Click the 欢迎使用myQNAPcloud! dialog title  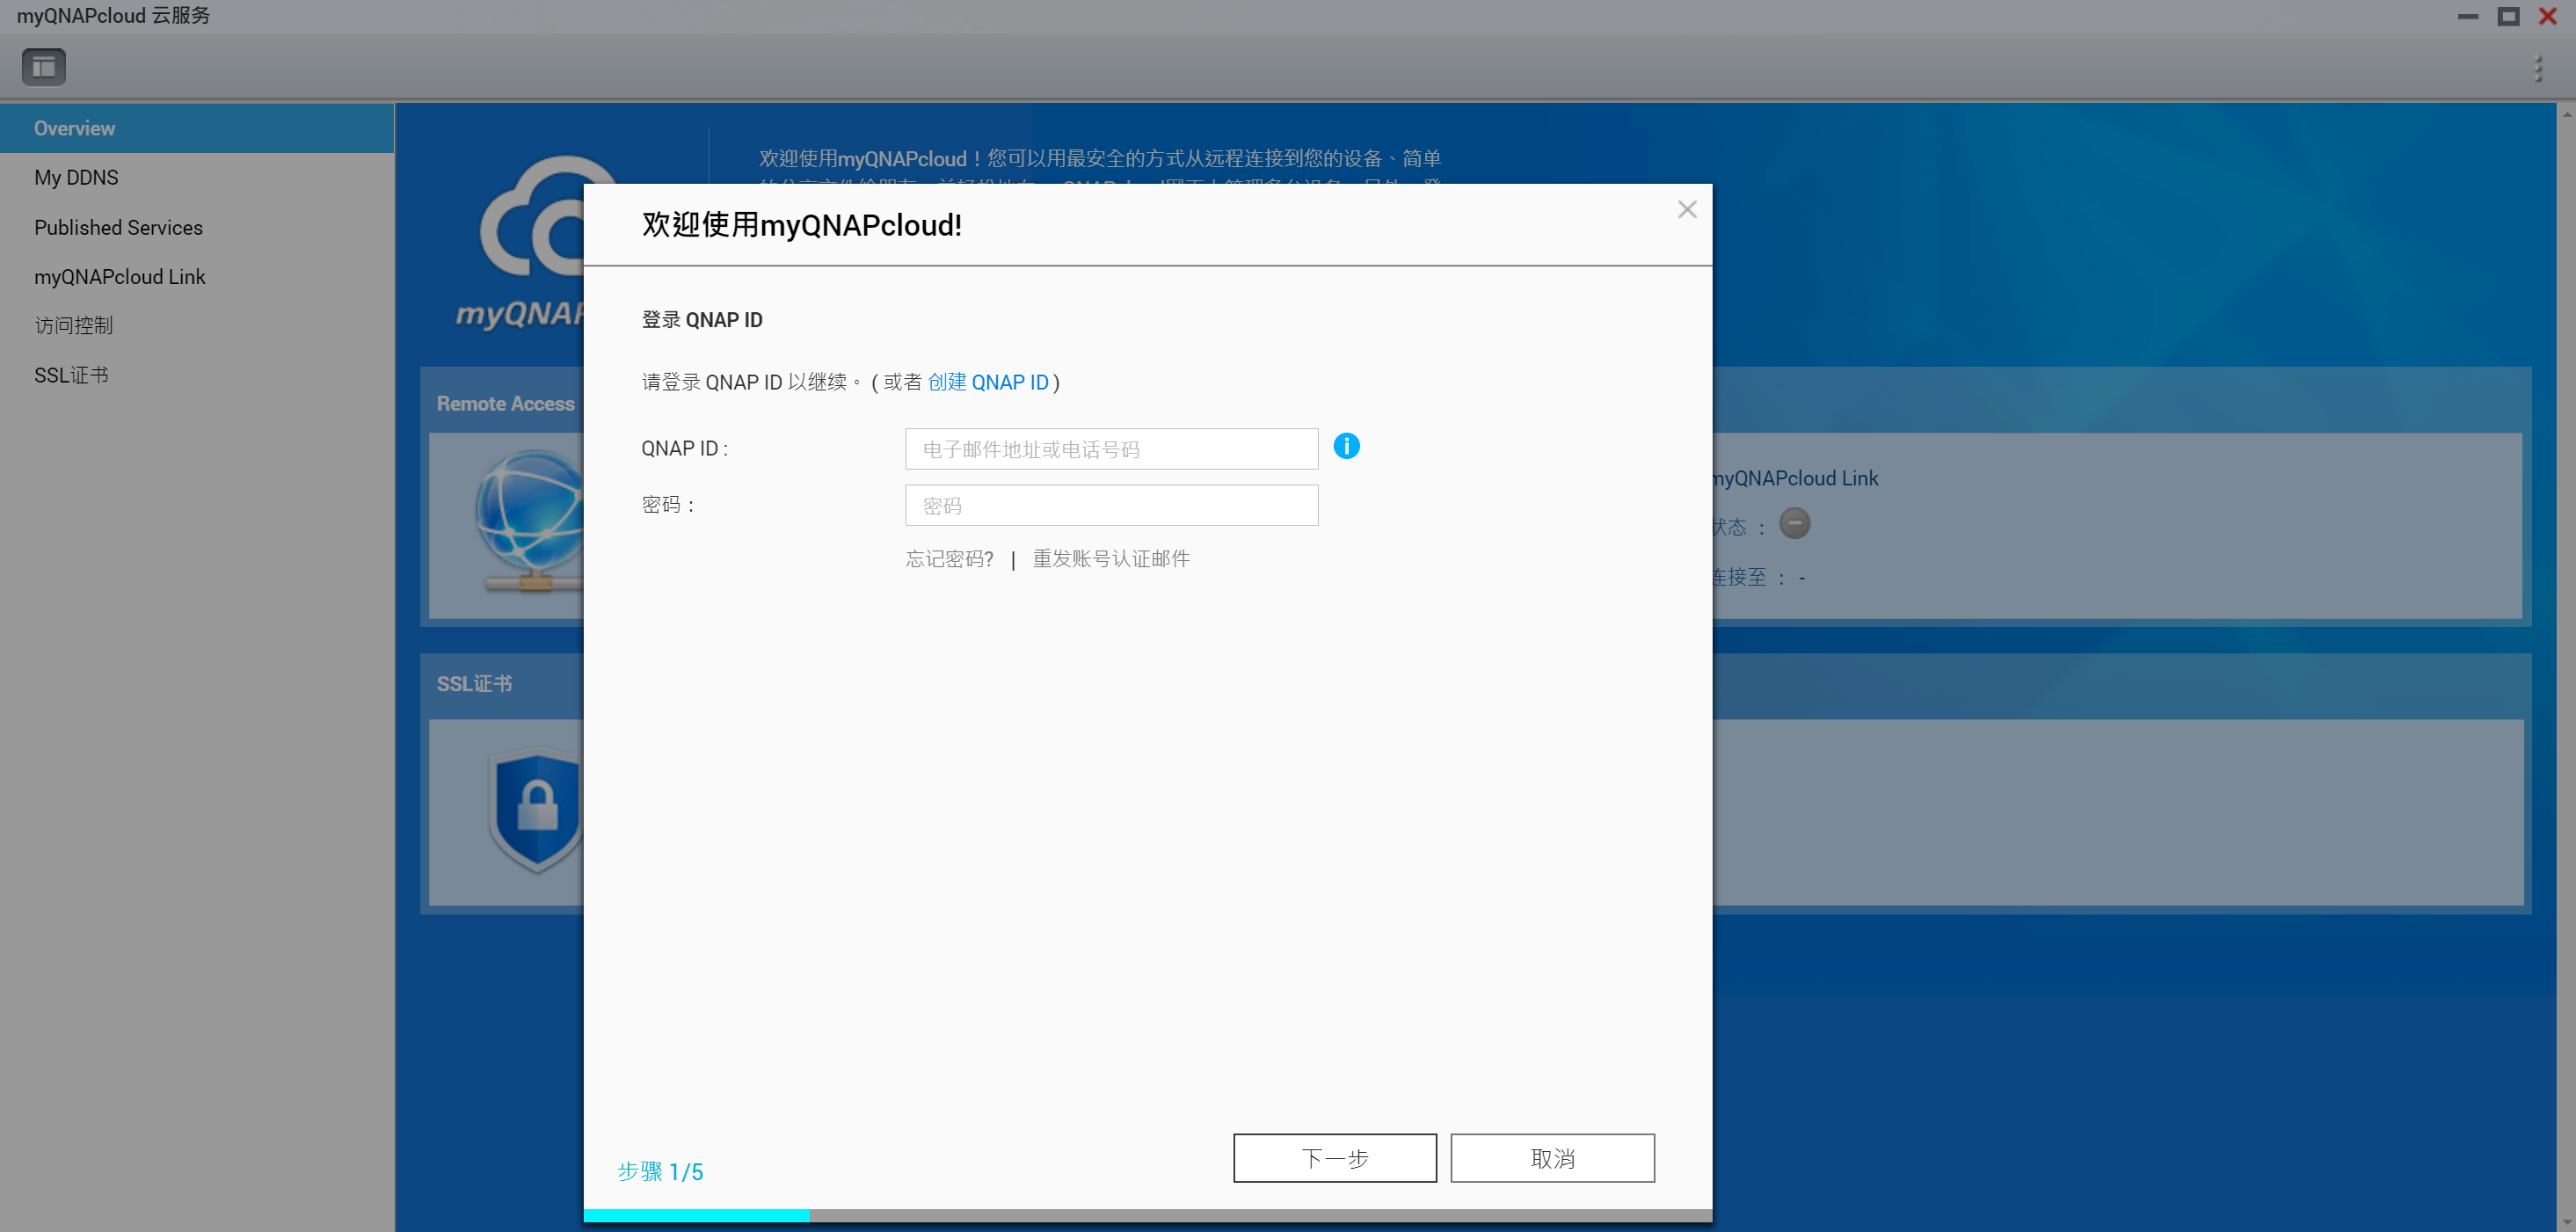[801, 225]
